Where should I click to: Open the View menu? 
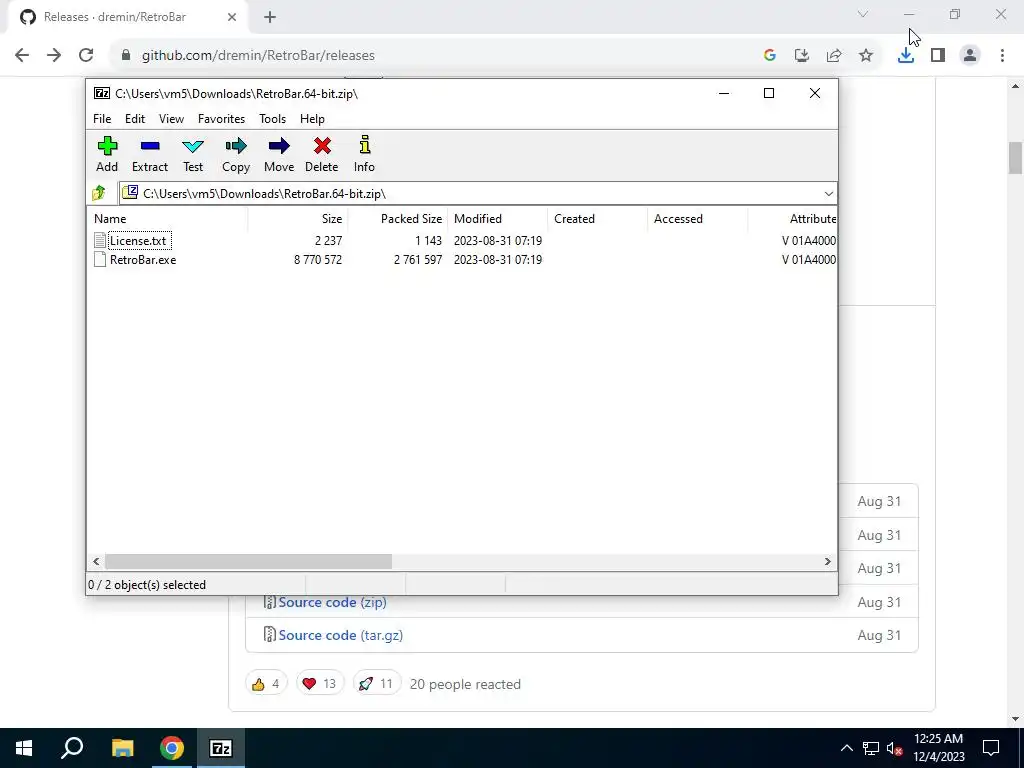pyautogui.click(x=171, y=119)
